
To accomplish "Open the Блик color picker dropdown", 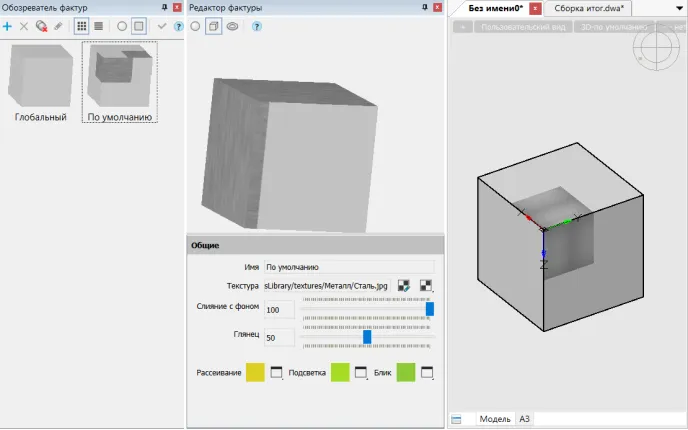I will 427,373.
